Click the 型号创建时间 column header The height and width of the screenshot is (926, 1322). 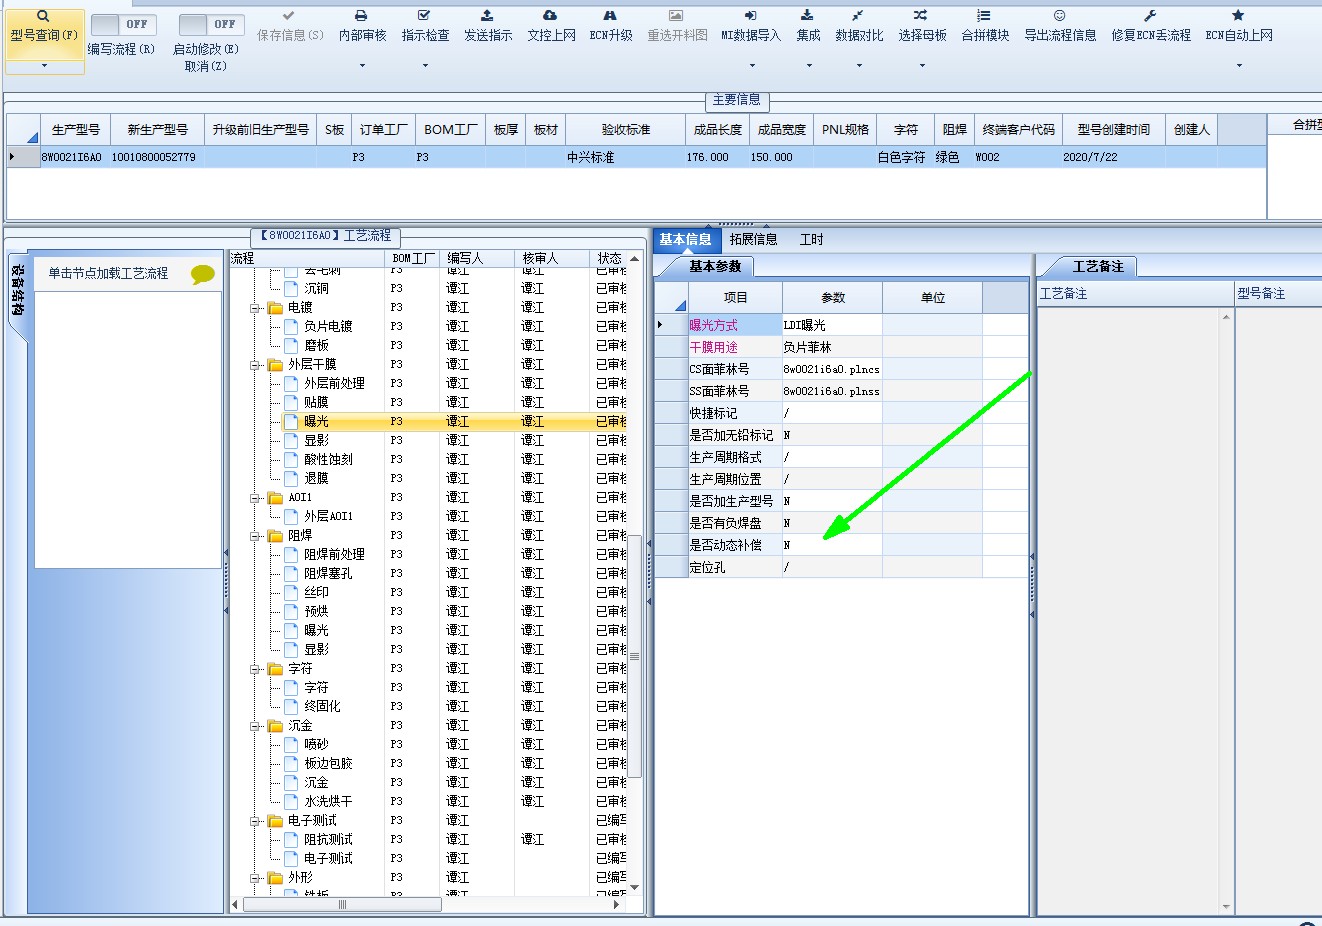pos(1113,130)
